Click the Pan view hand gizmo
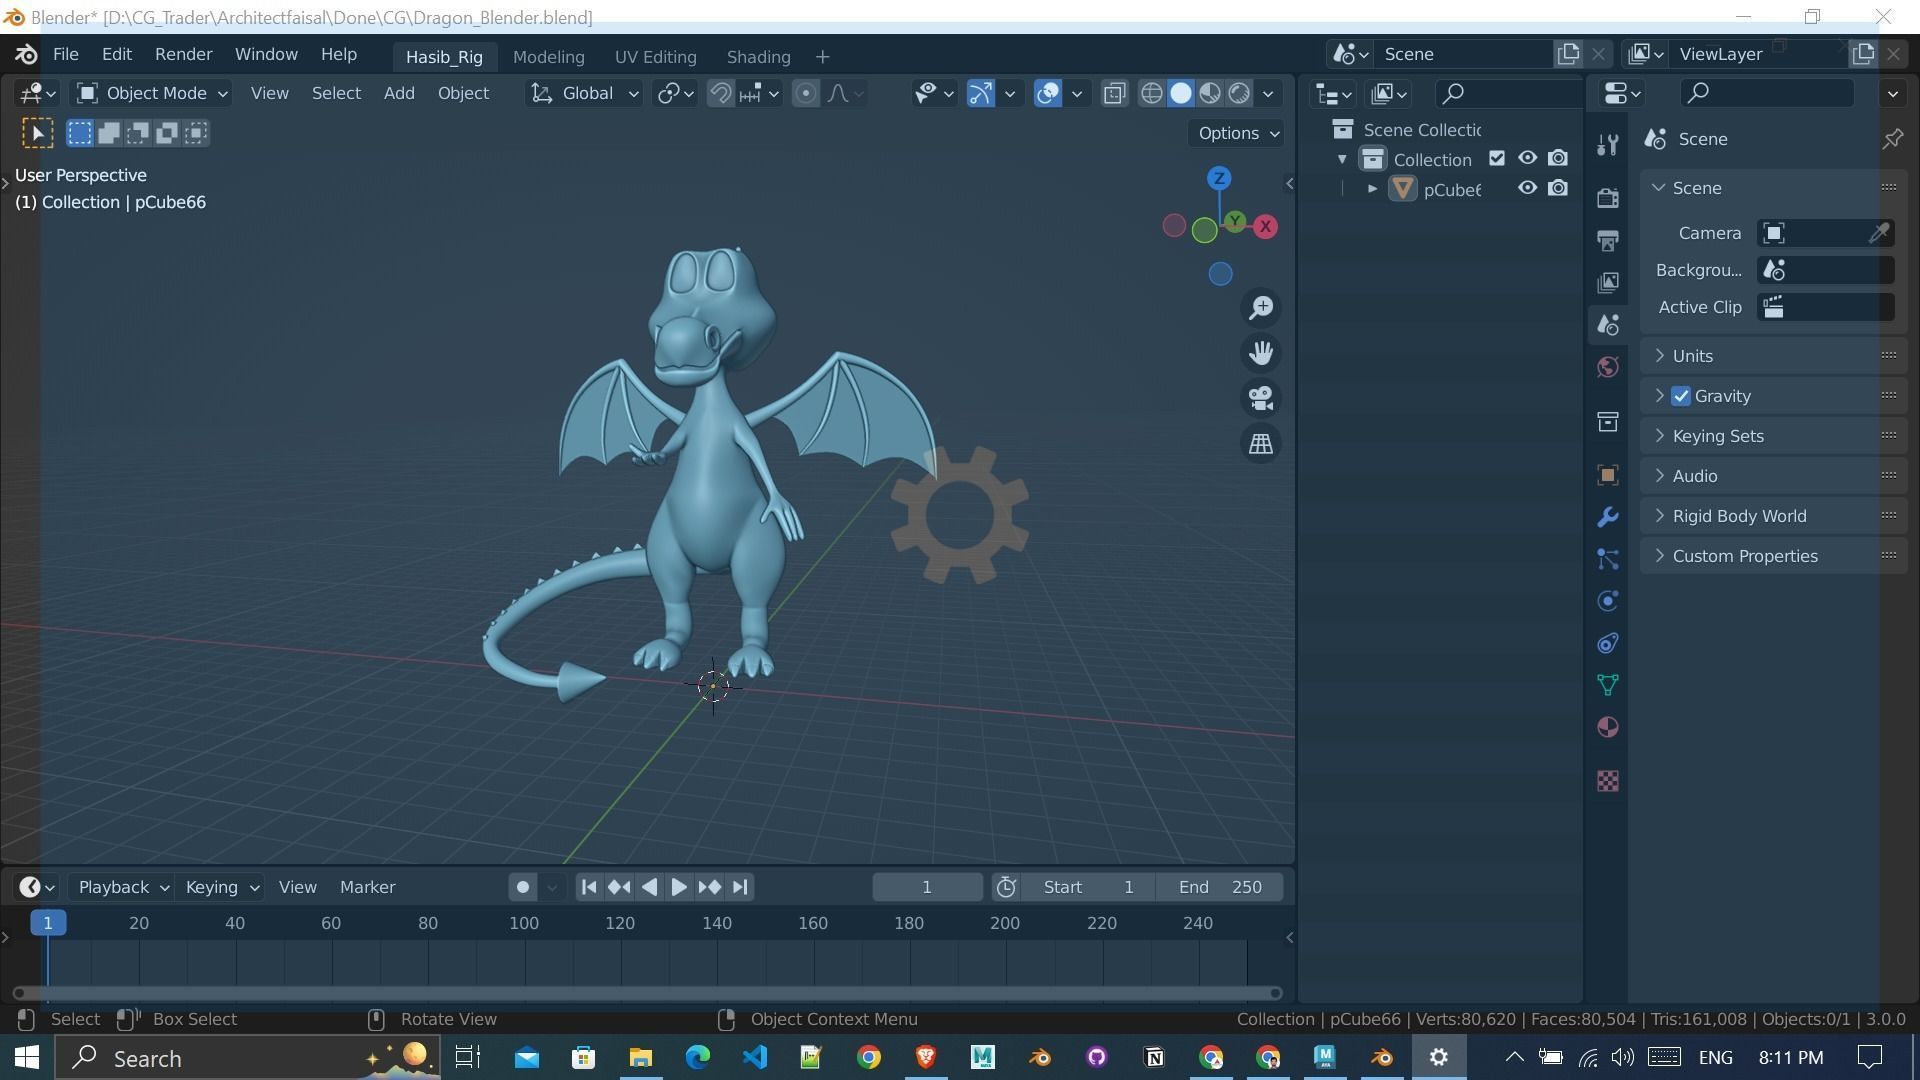This screenshot has height=1080, width=1920. point(1261,353)
